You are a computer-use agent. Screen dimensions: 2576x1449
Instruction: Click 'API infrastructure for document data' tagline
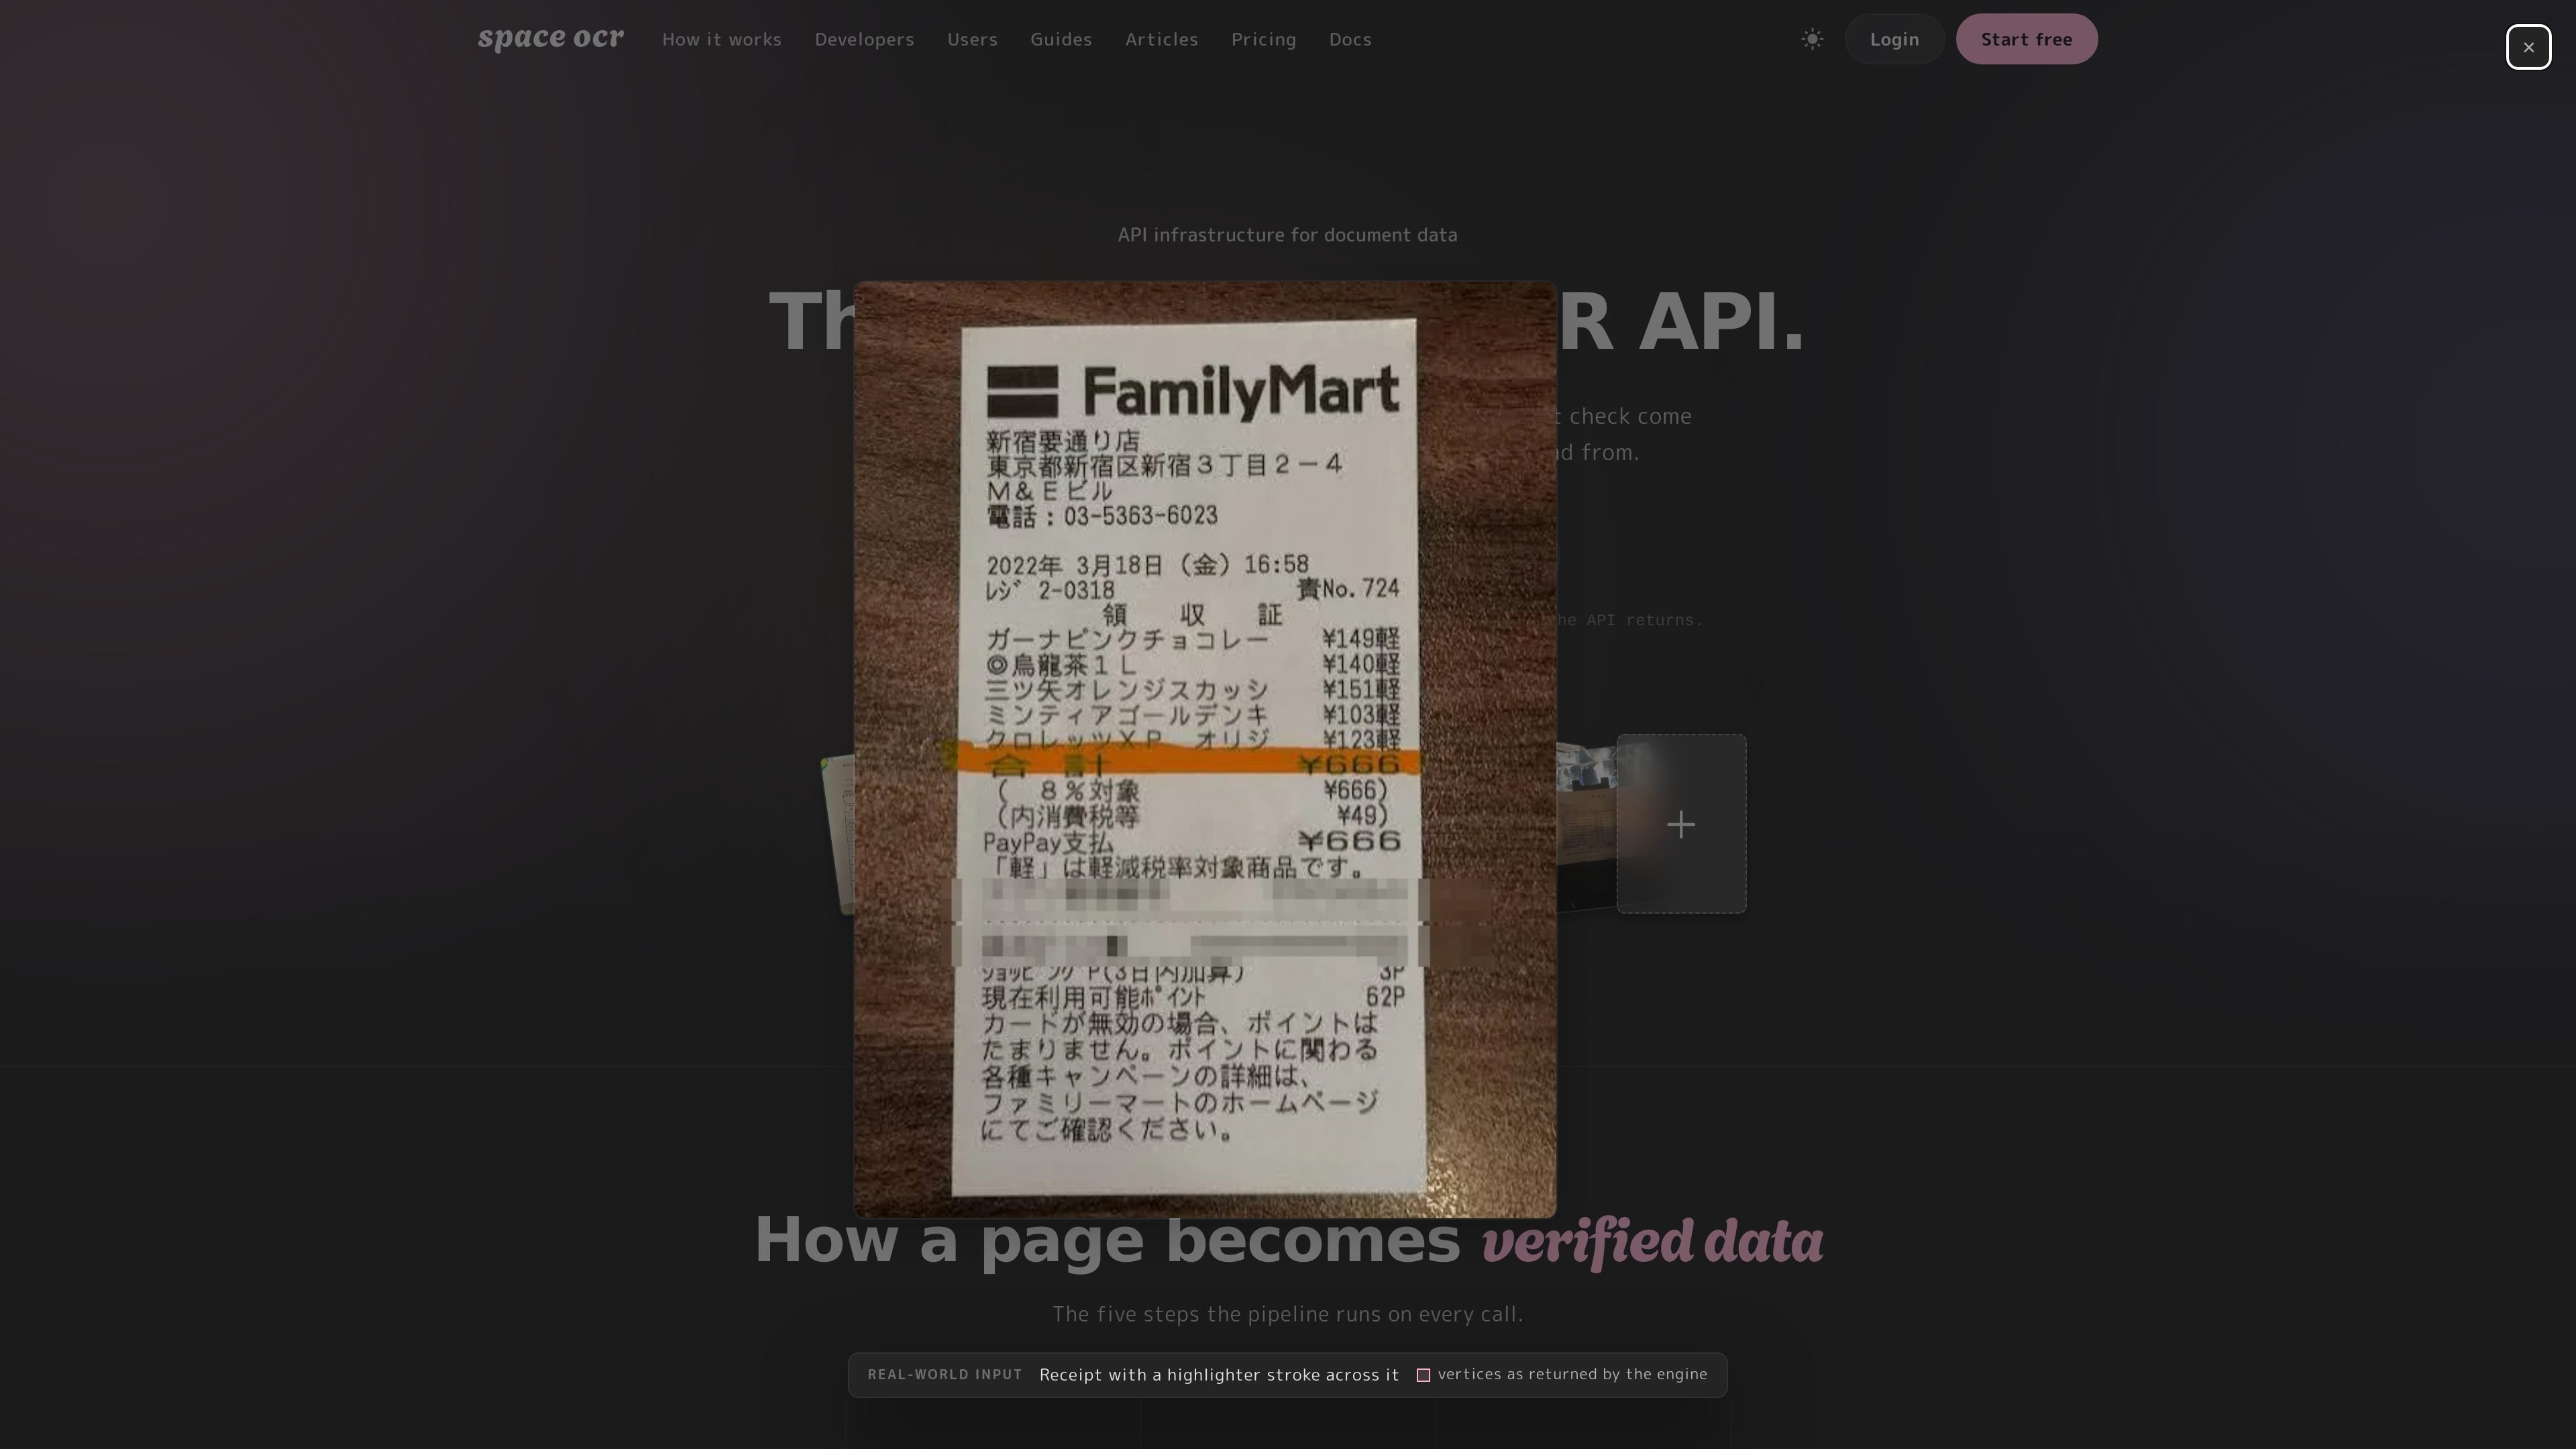1287,235
